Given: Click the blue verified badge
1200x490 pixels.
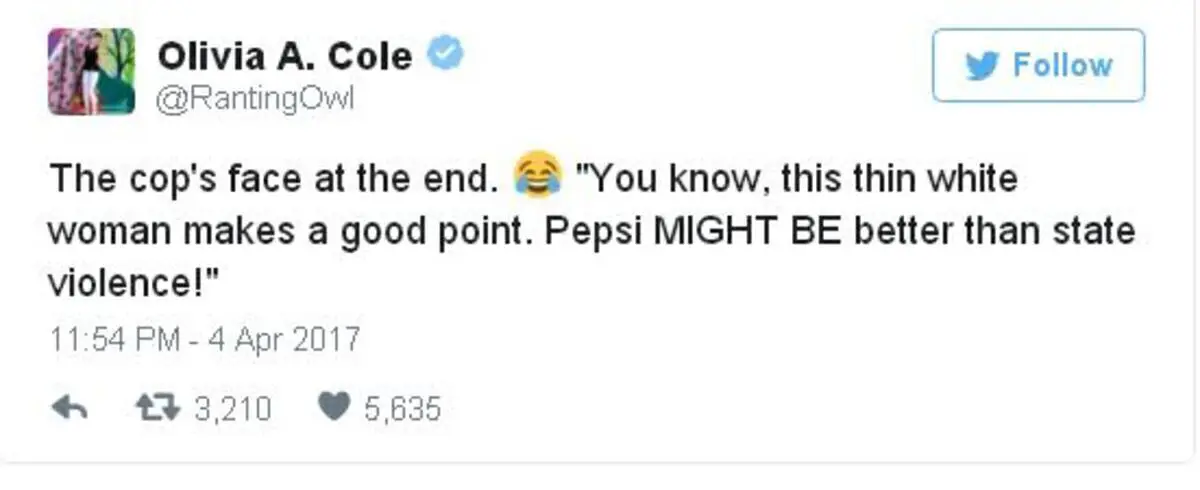Looking at the screenshot, I should (x=444, y=56).
